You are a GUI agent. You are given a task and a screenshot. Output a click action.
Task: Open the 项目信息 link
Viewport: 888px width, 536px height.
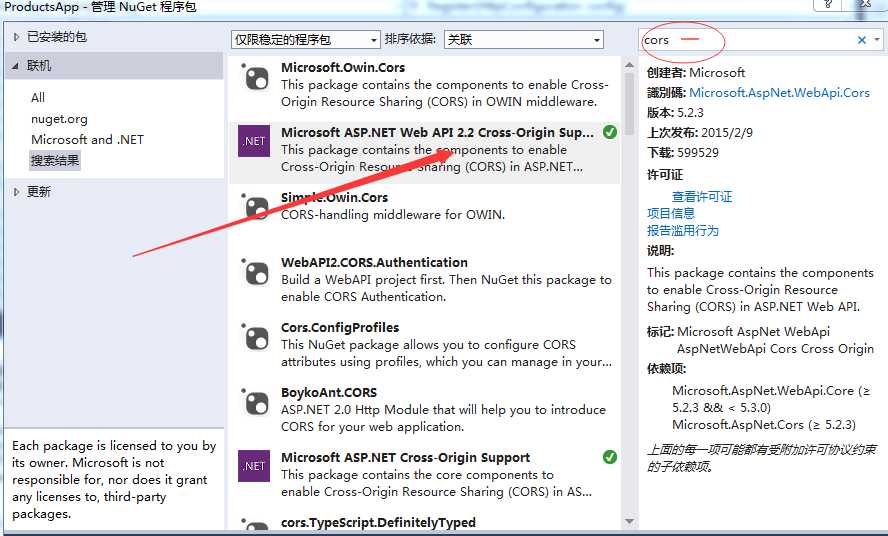671,213
